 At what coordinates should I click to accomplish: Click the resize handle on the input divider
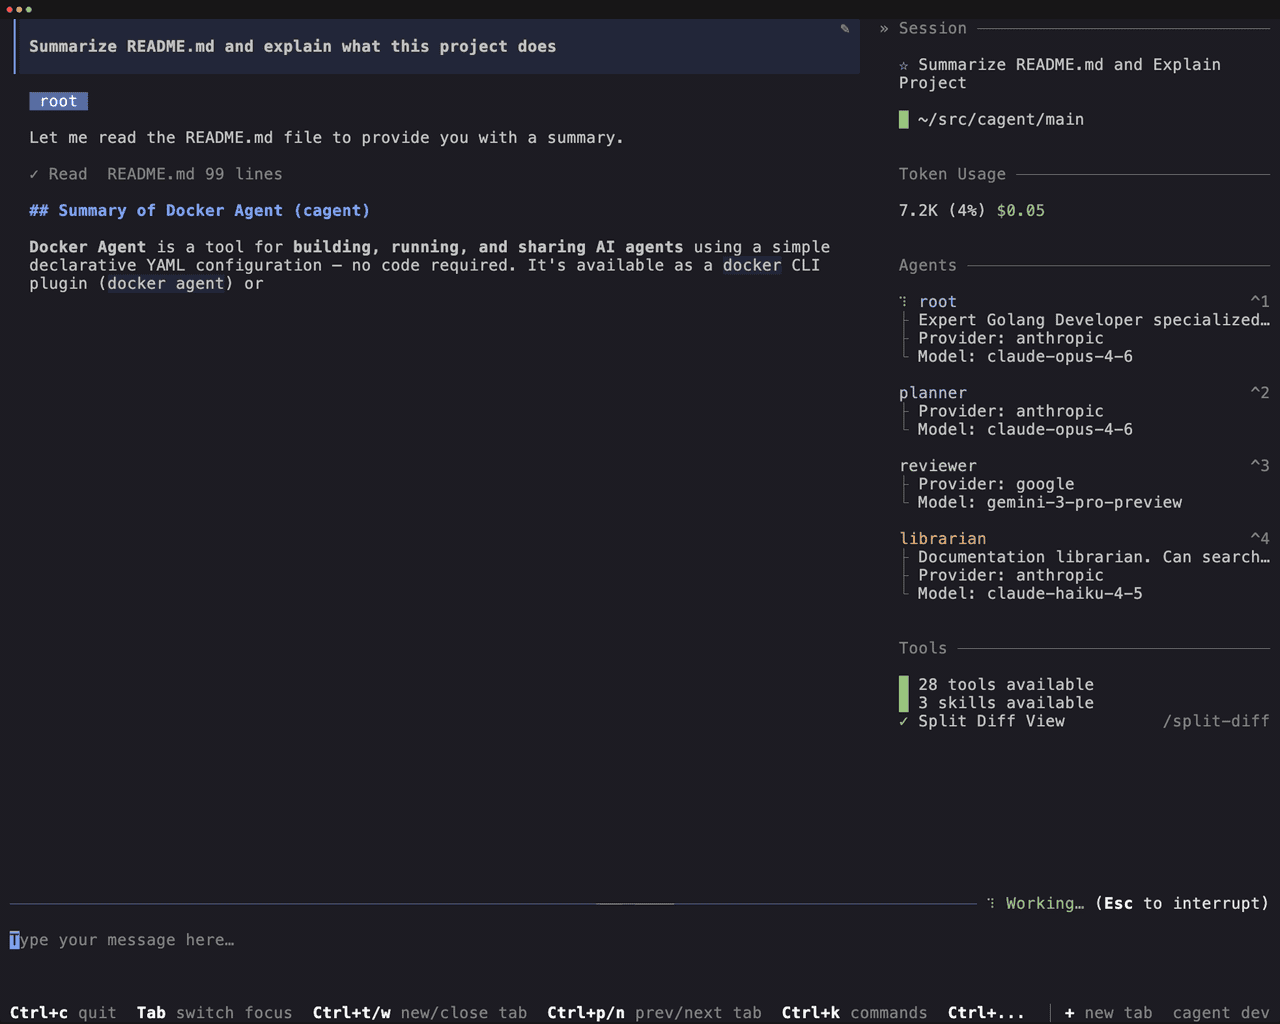(635, 903)
